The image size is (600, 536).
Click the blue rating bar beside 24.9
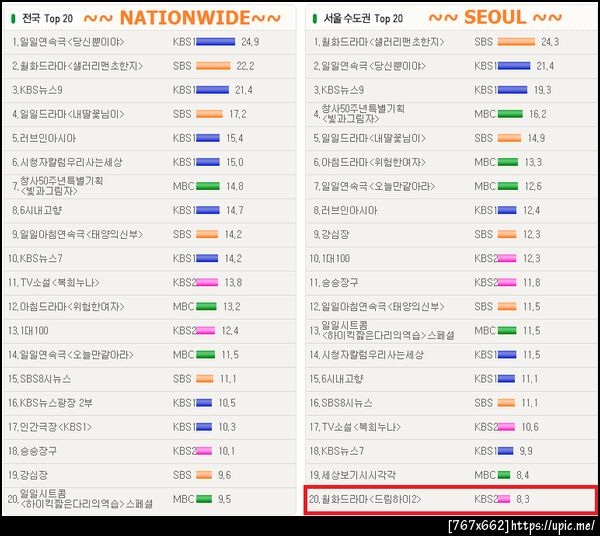216,42
